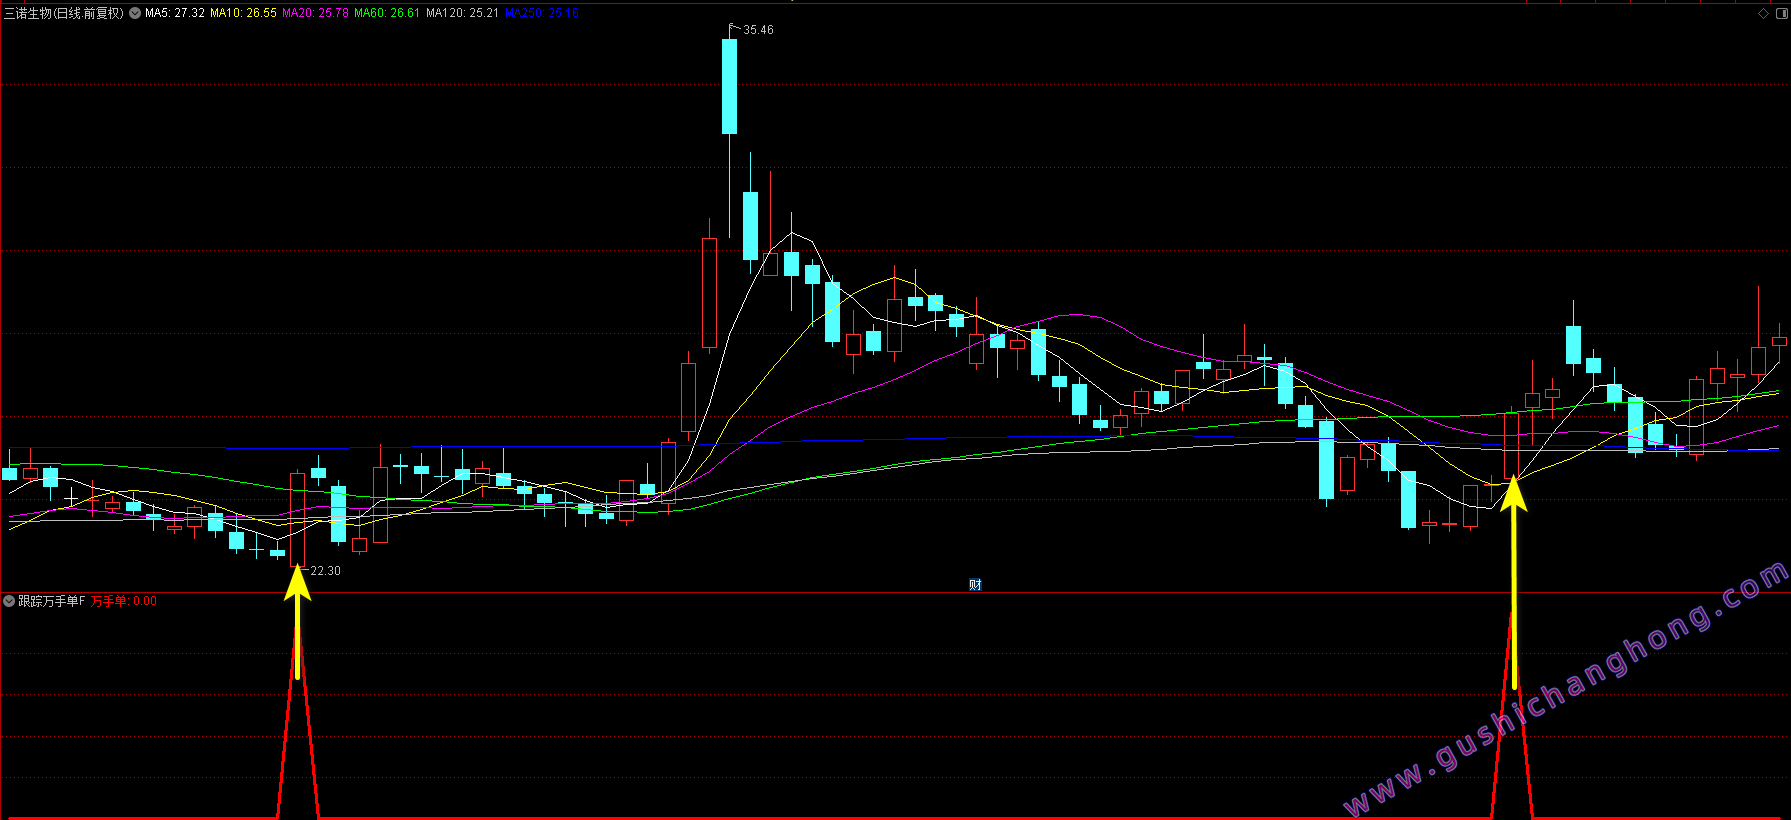
Task: Click the MA120: 25.21 label
Action: (x=462, y=13)
